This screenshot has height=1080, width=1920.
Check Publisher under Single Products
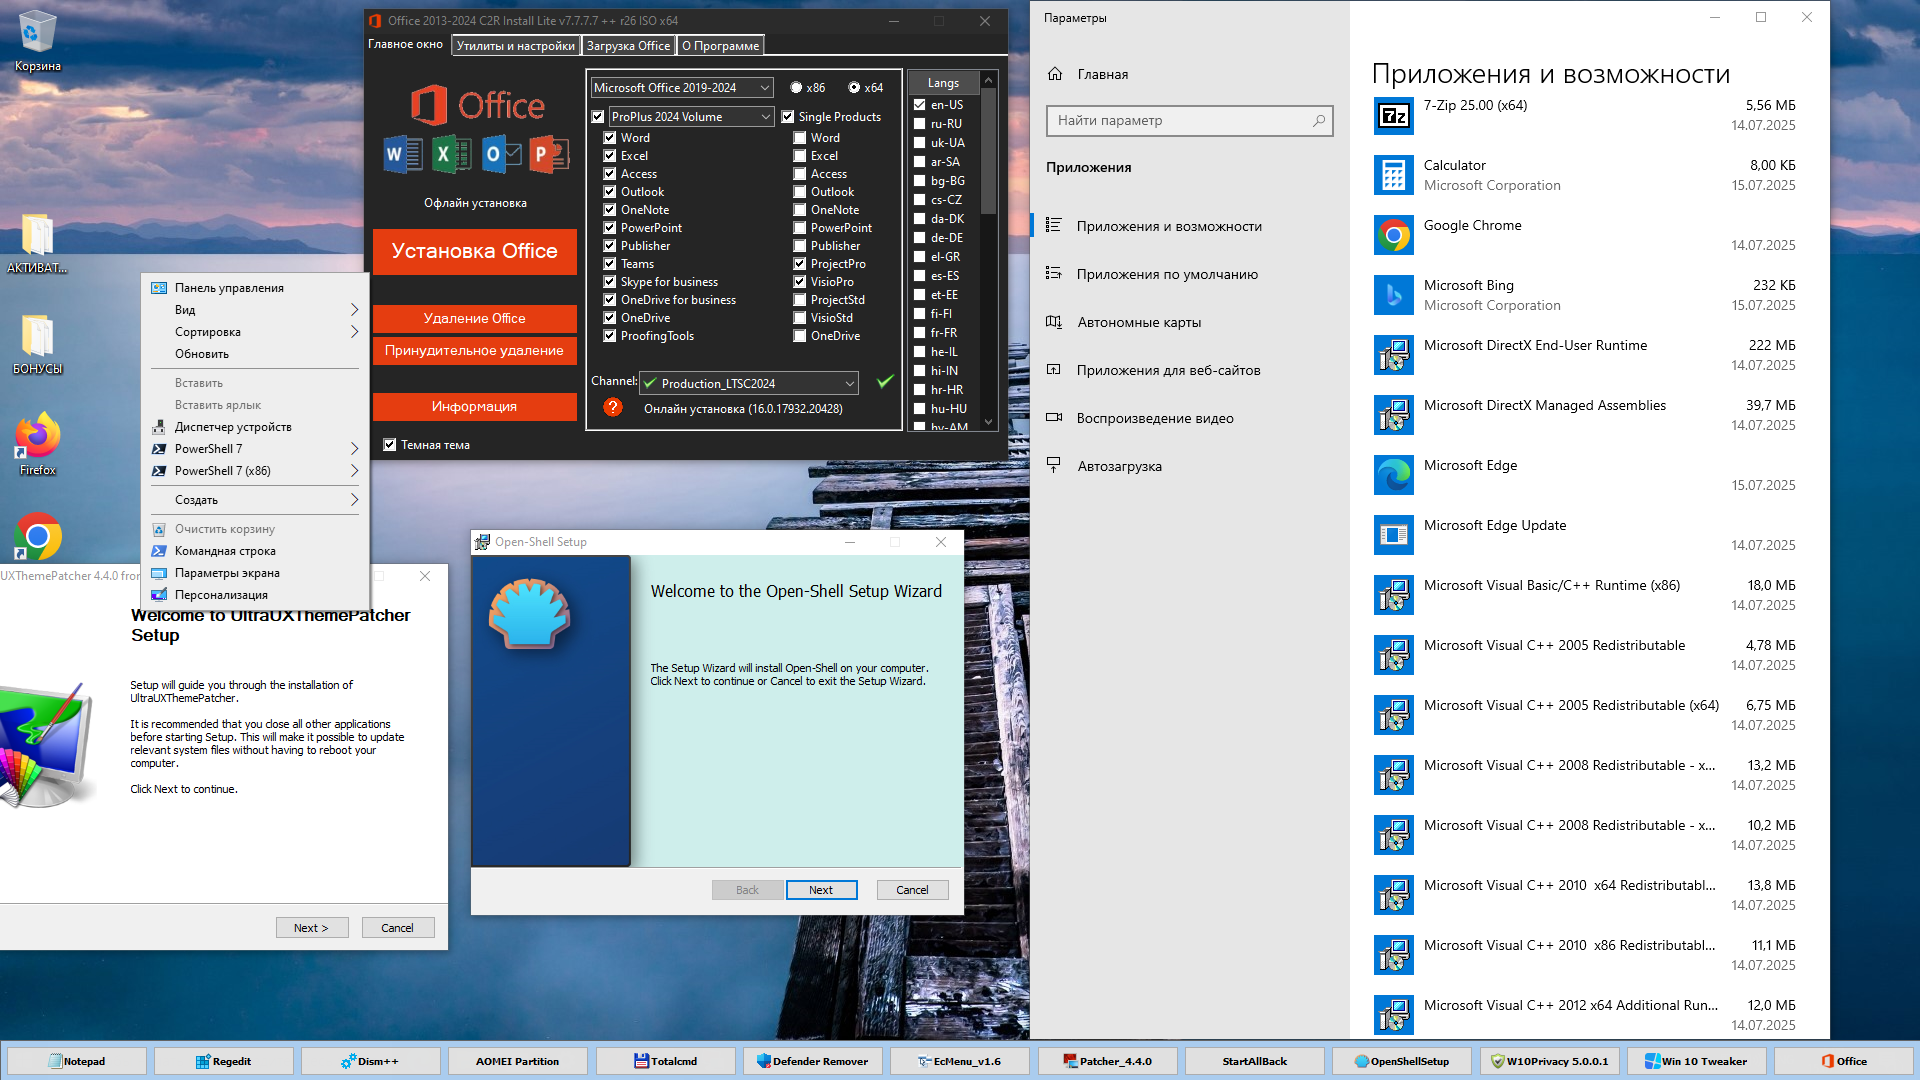pos(799,246)
